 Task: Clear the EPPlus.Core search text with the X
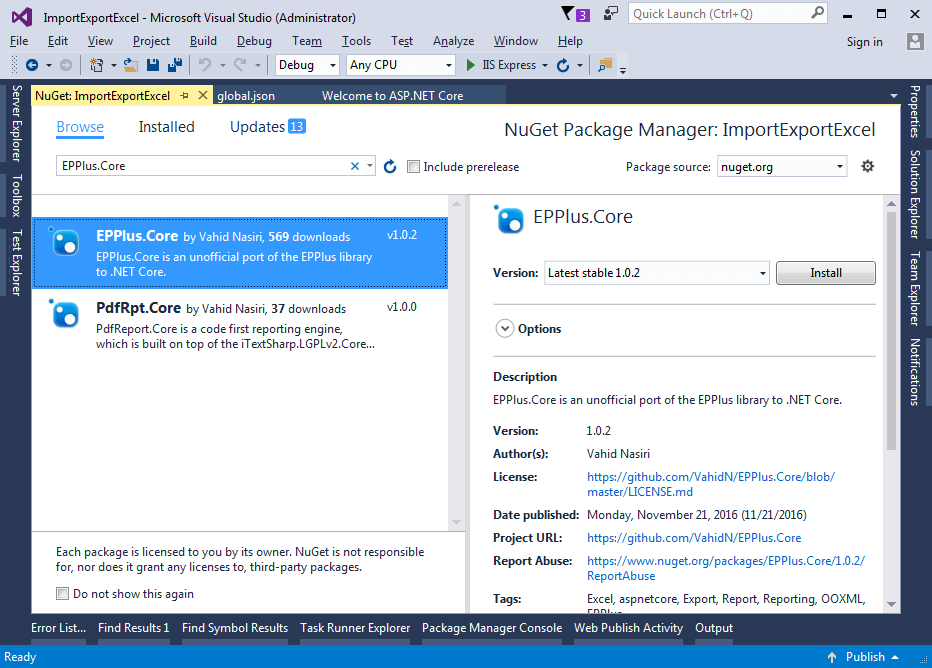[354, 166]
